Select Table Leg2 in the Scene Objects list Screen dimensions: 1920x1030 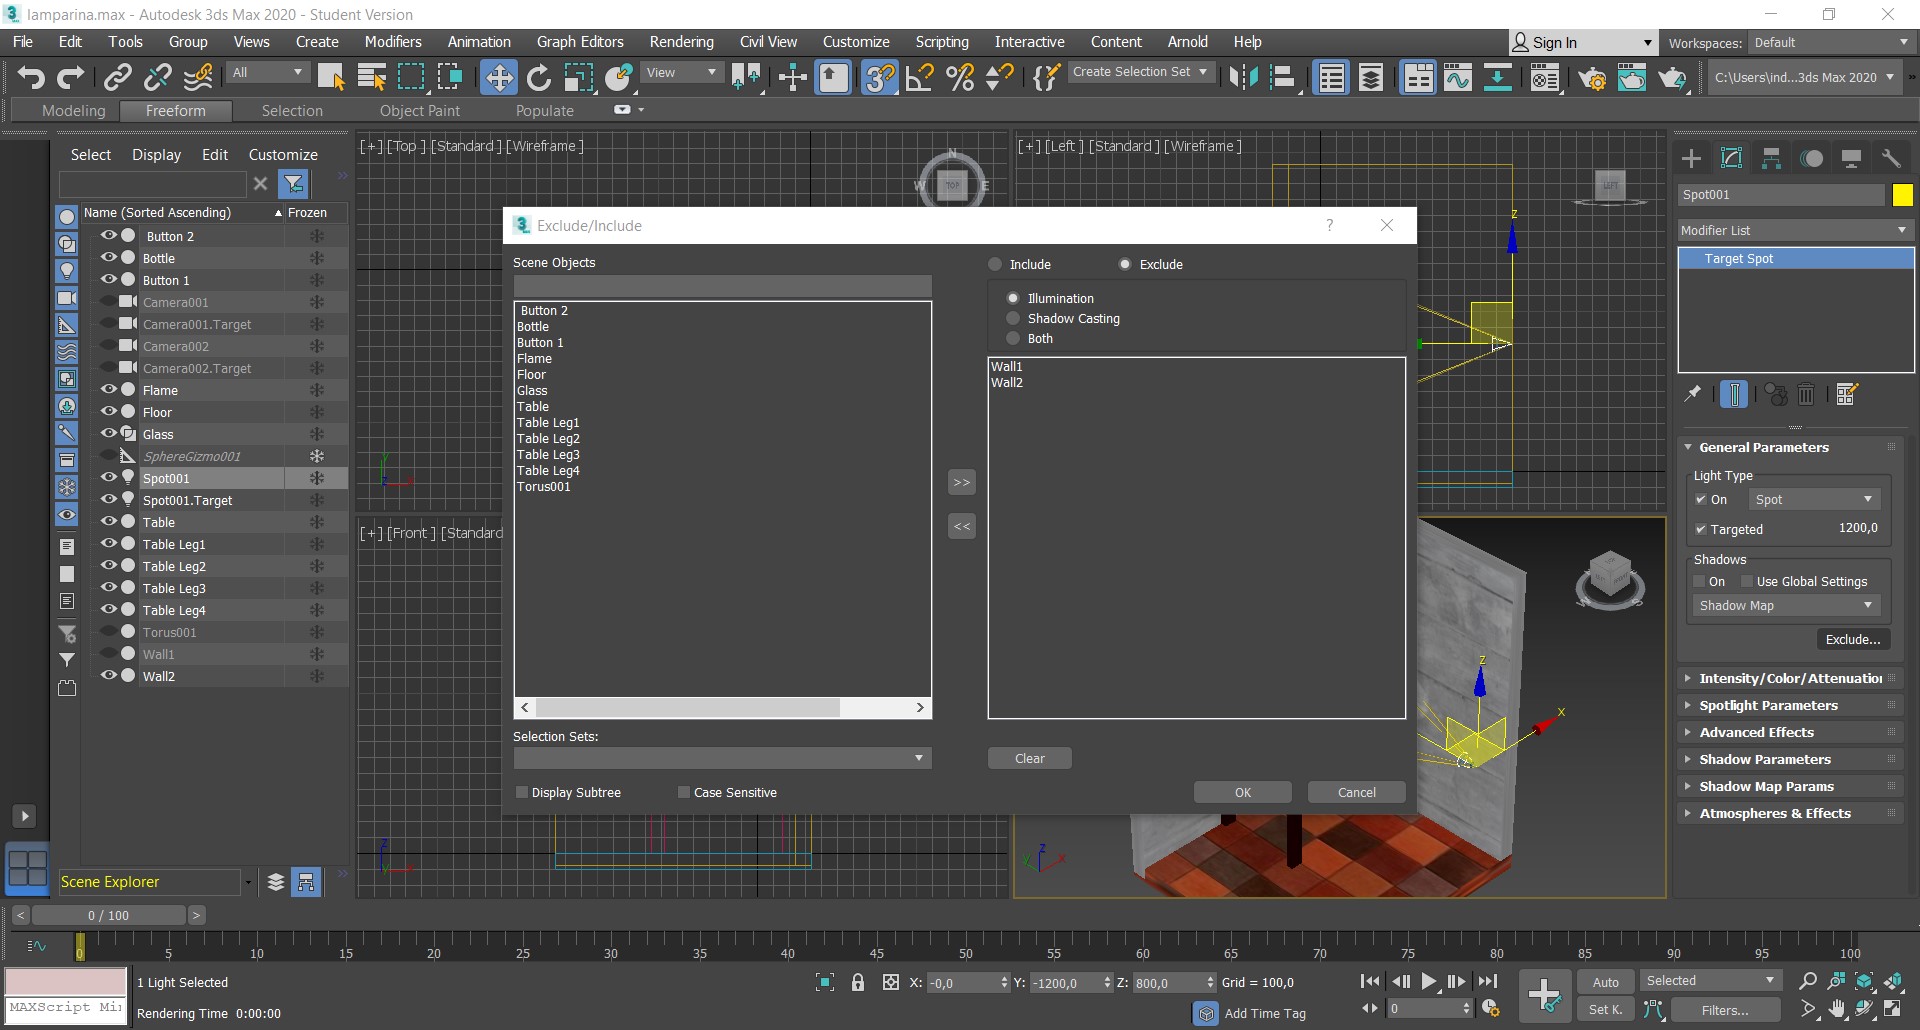(549, 438)
